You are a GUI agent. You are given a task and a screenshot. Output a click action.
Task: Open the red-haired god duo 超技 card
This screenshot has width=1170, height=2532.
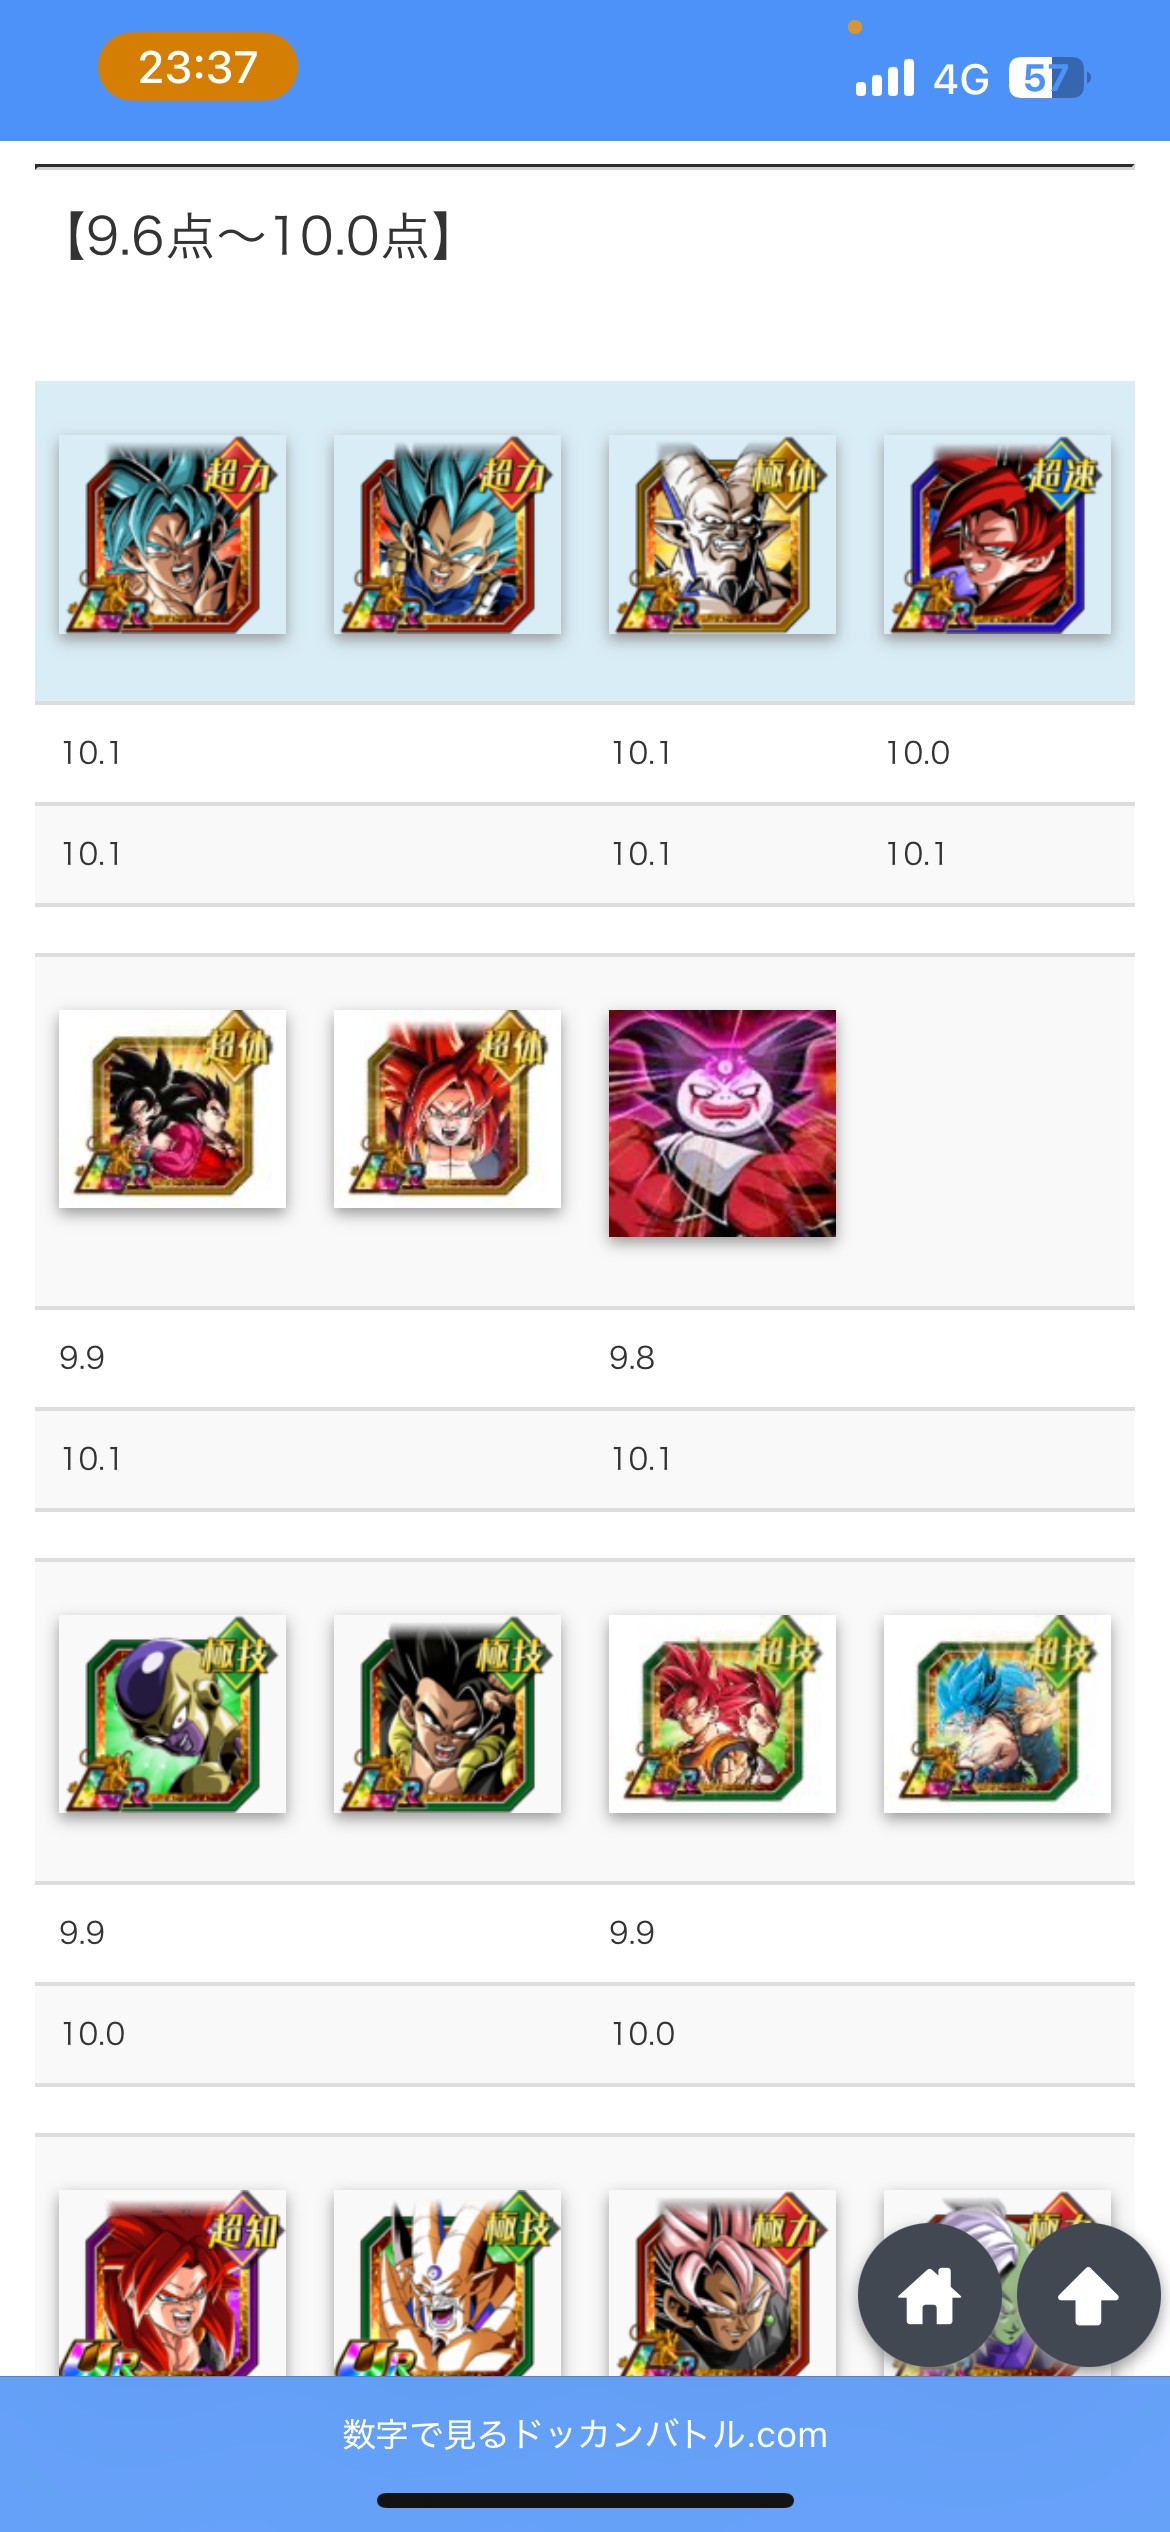pyautogui.click(x=722, y=1713)
